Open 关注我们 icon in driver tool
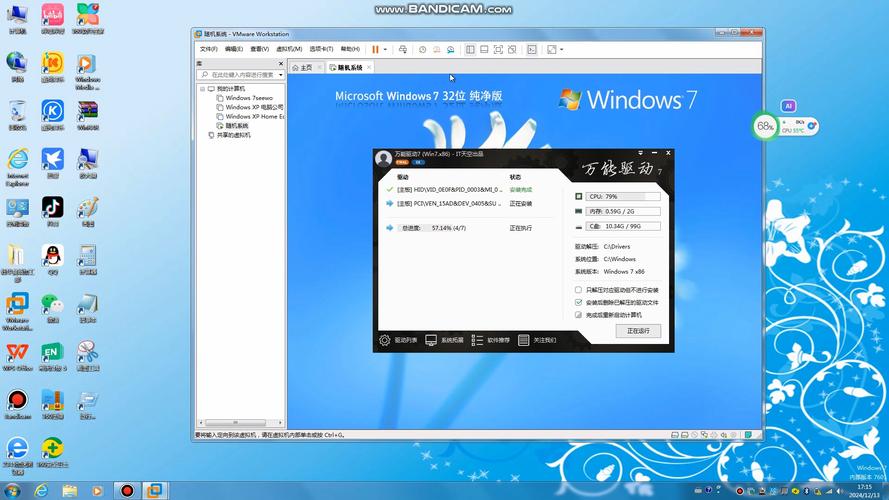Screen dimensions: 889x500 click(x=523, y=340)
